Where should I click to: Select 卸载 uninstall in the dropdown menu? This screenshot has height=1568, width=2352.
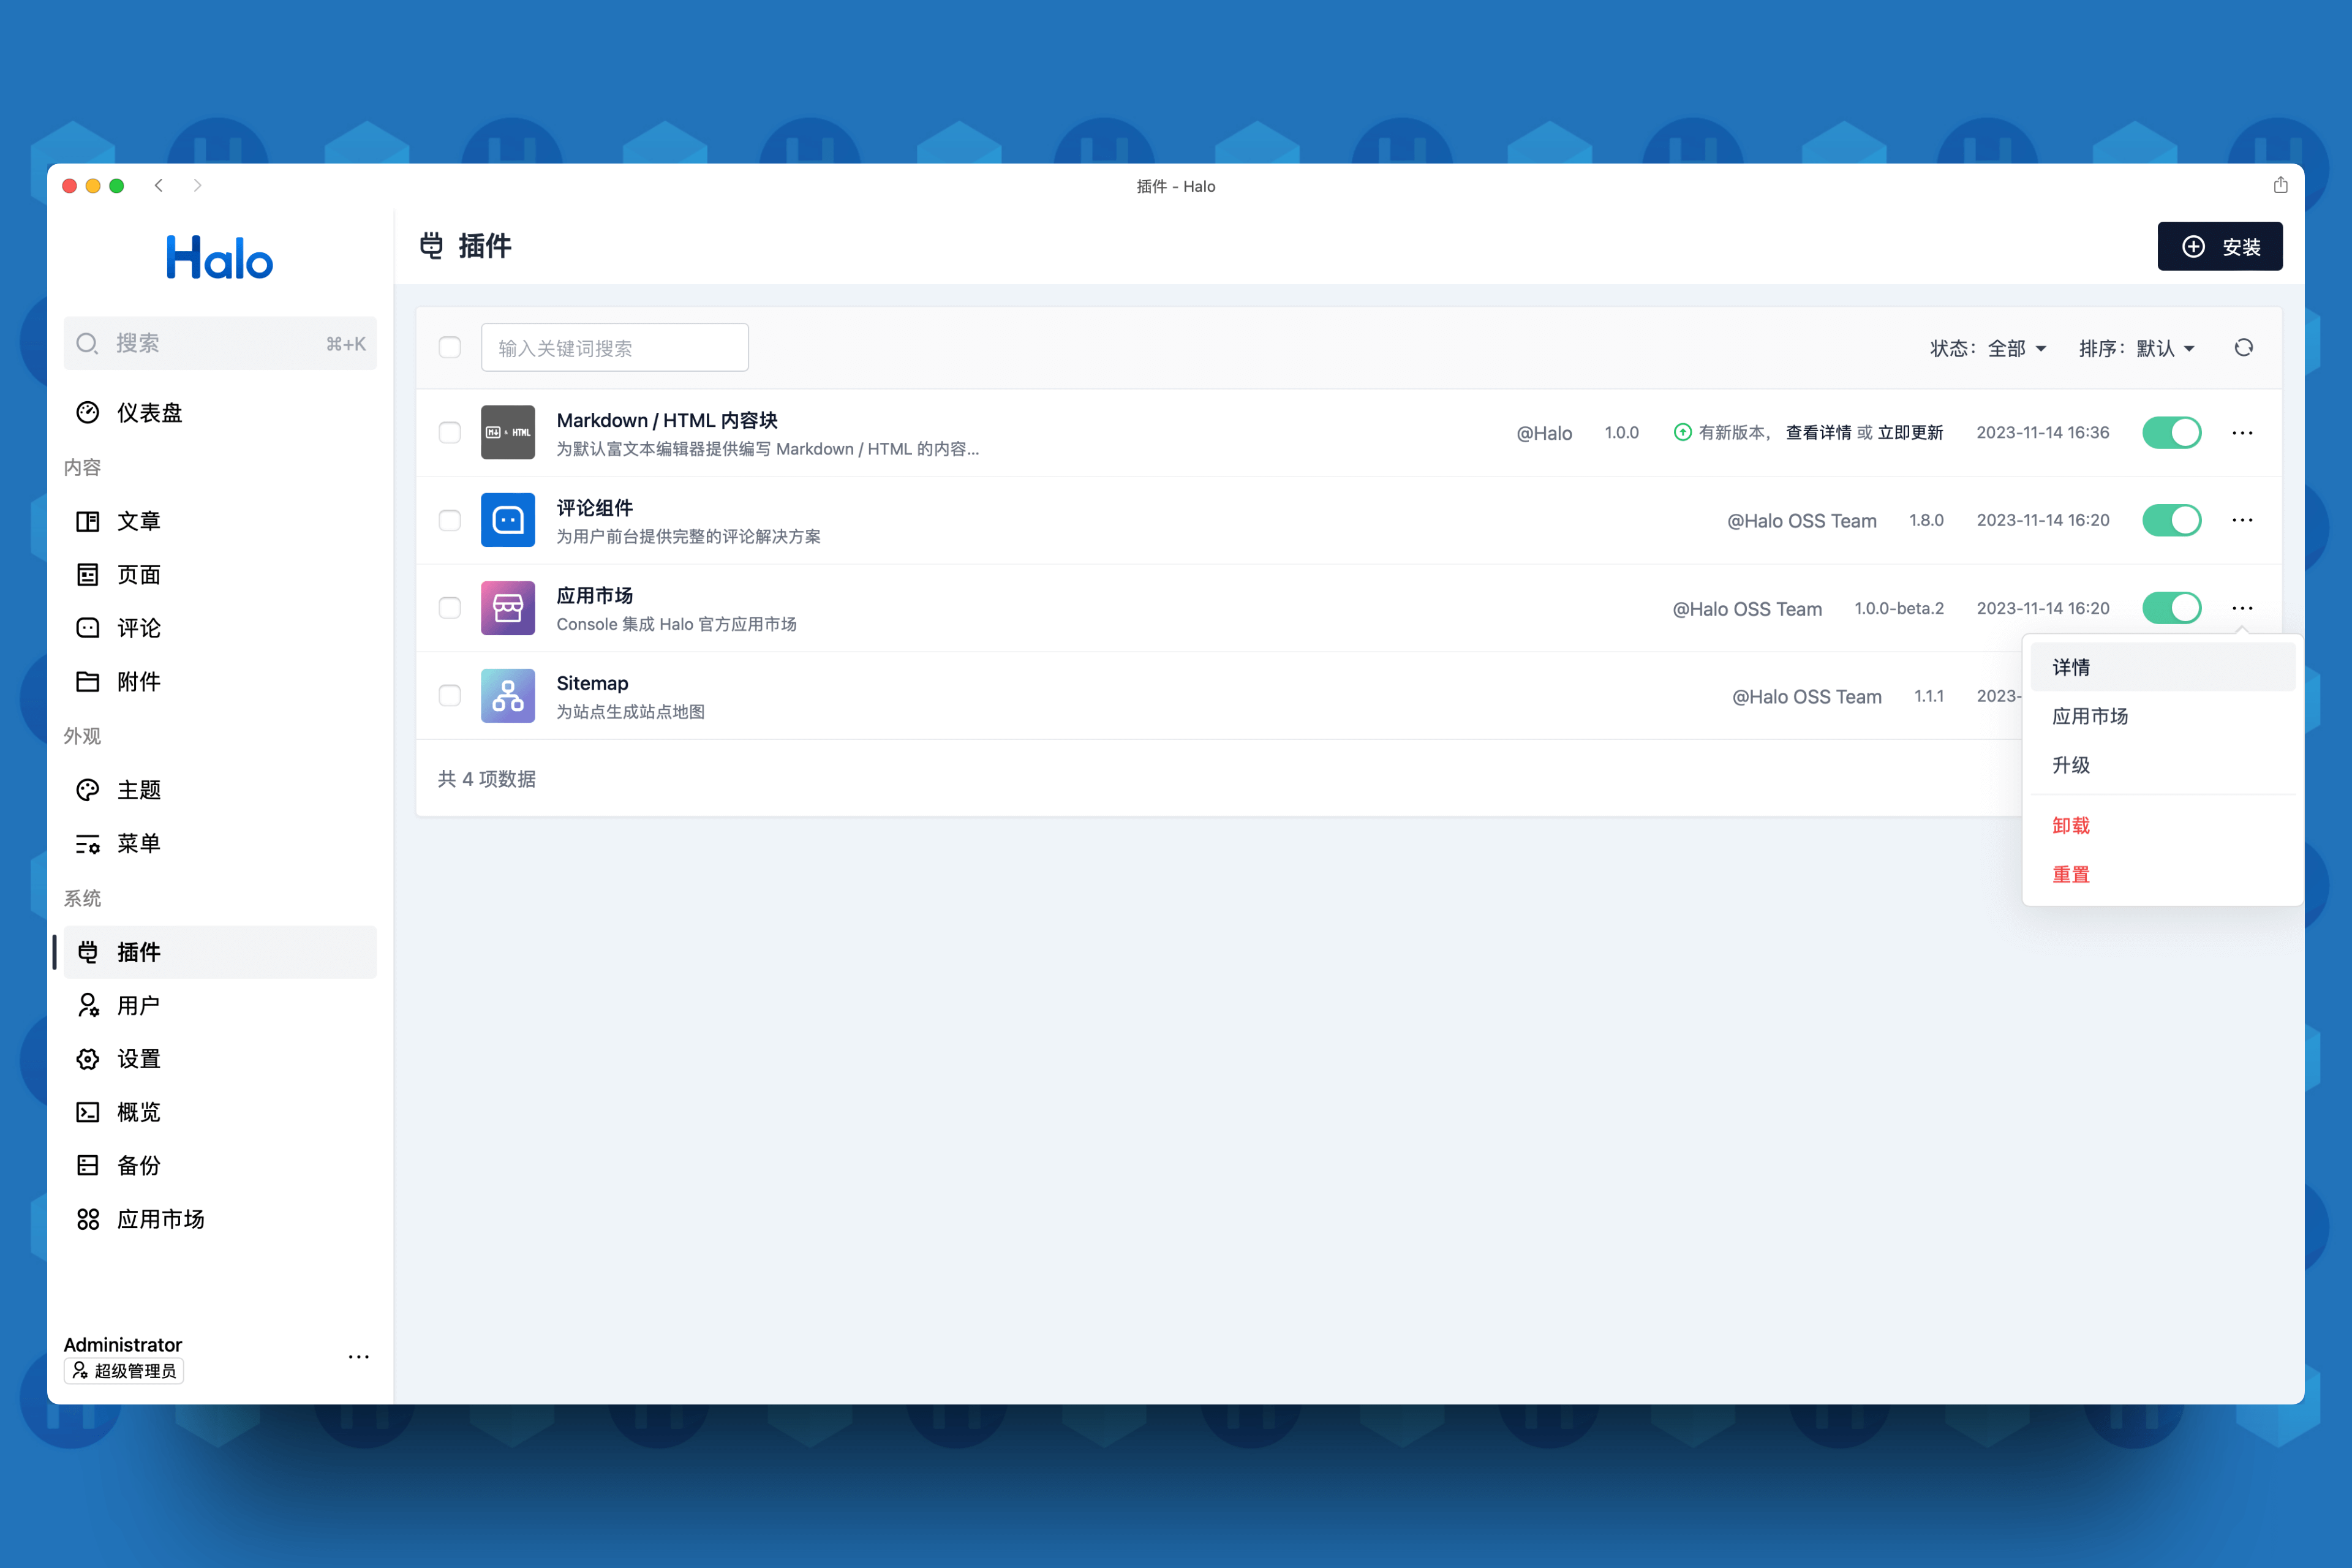pos(2163,825)
